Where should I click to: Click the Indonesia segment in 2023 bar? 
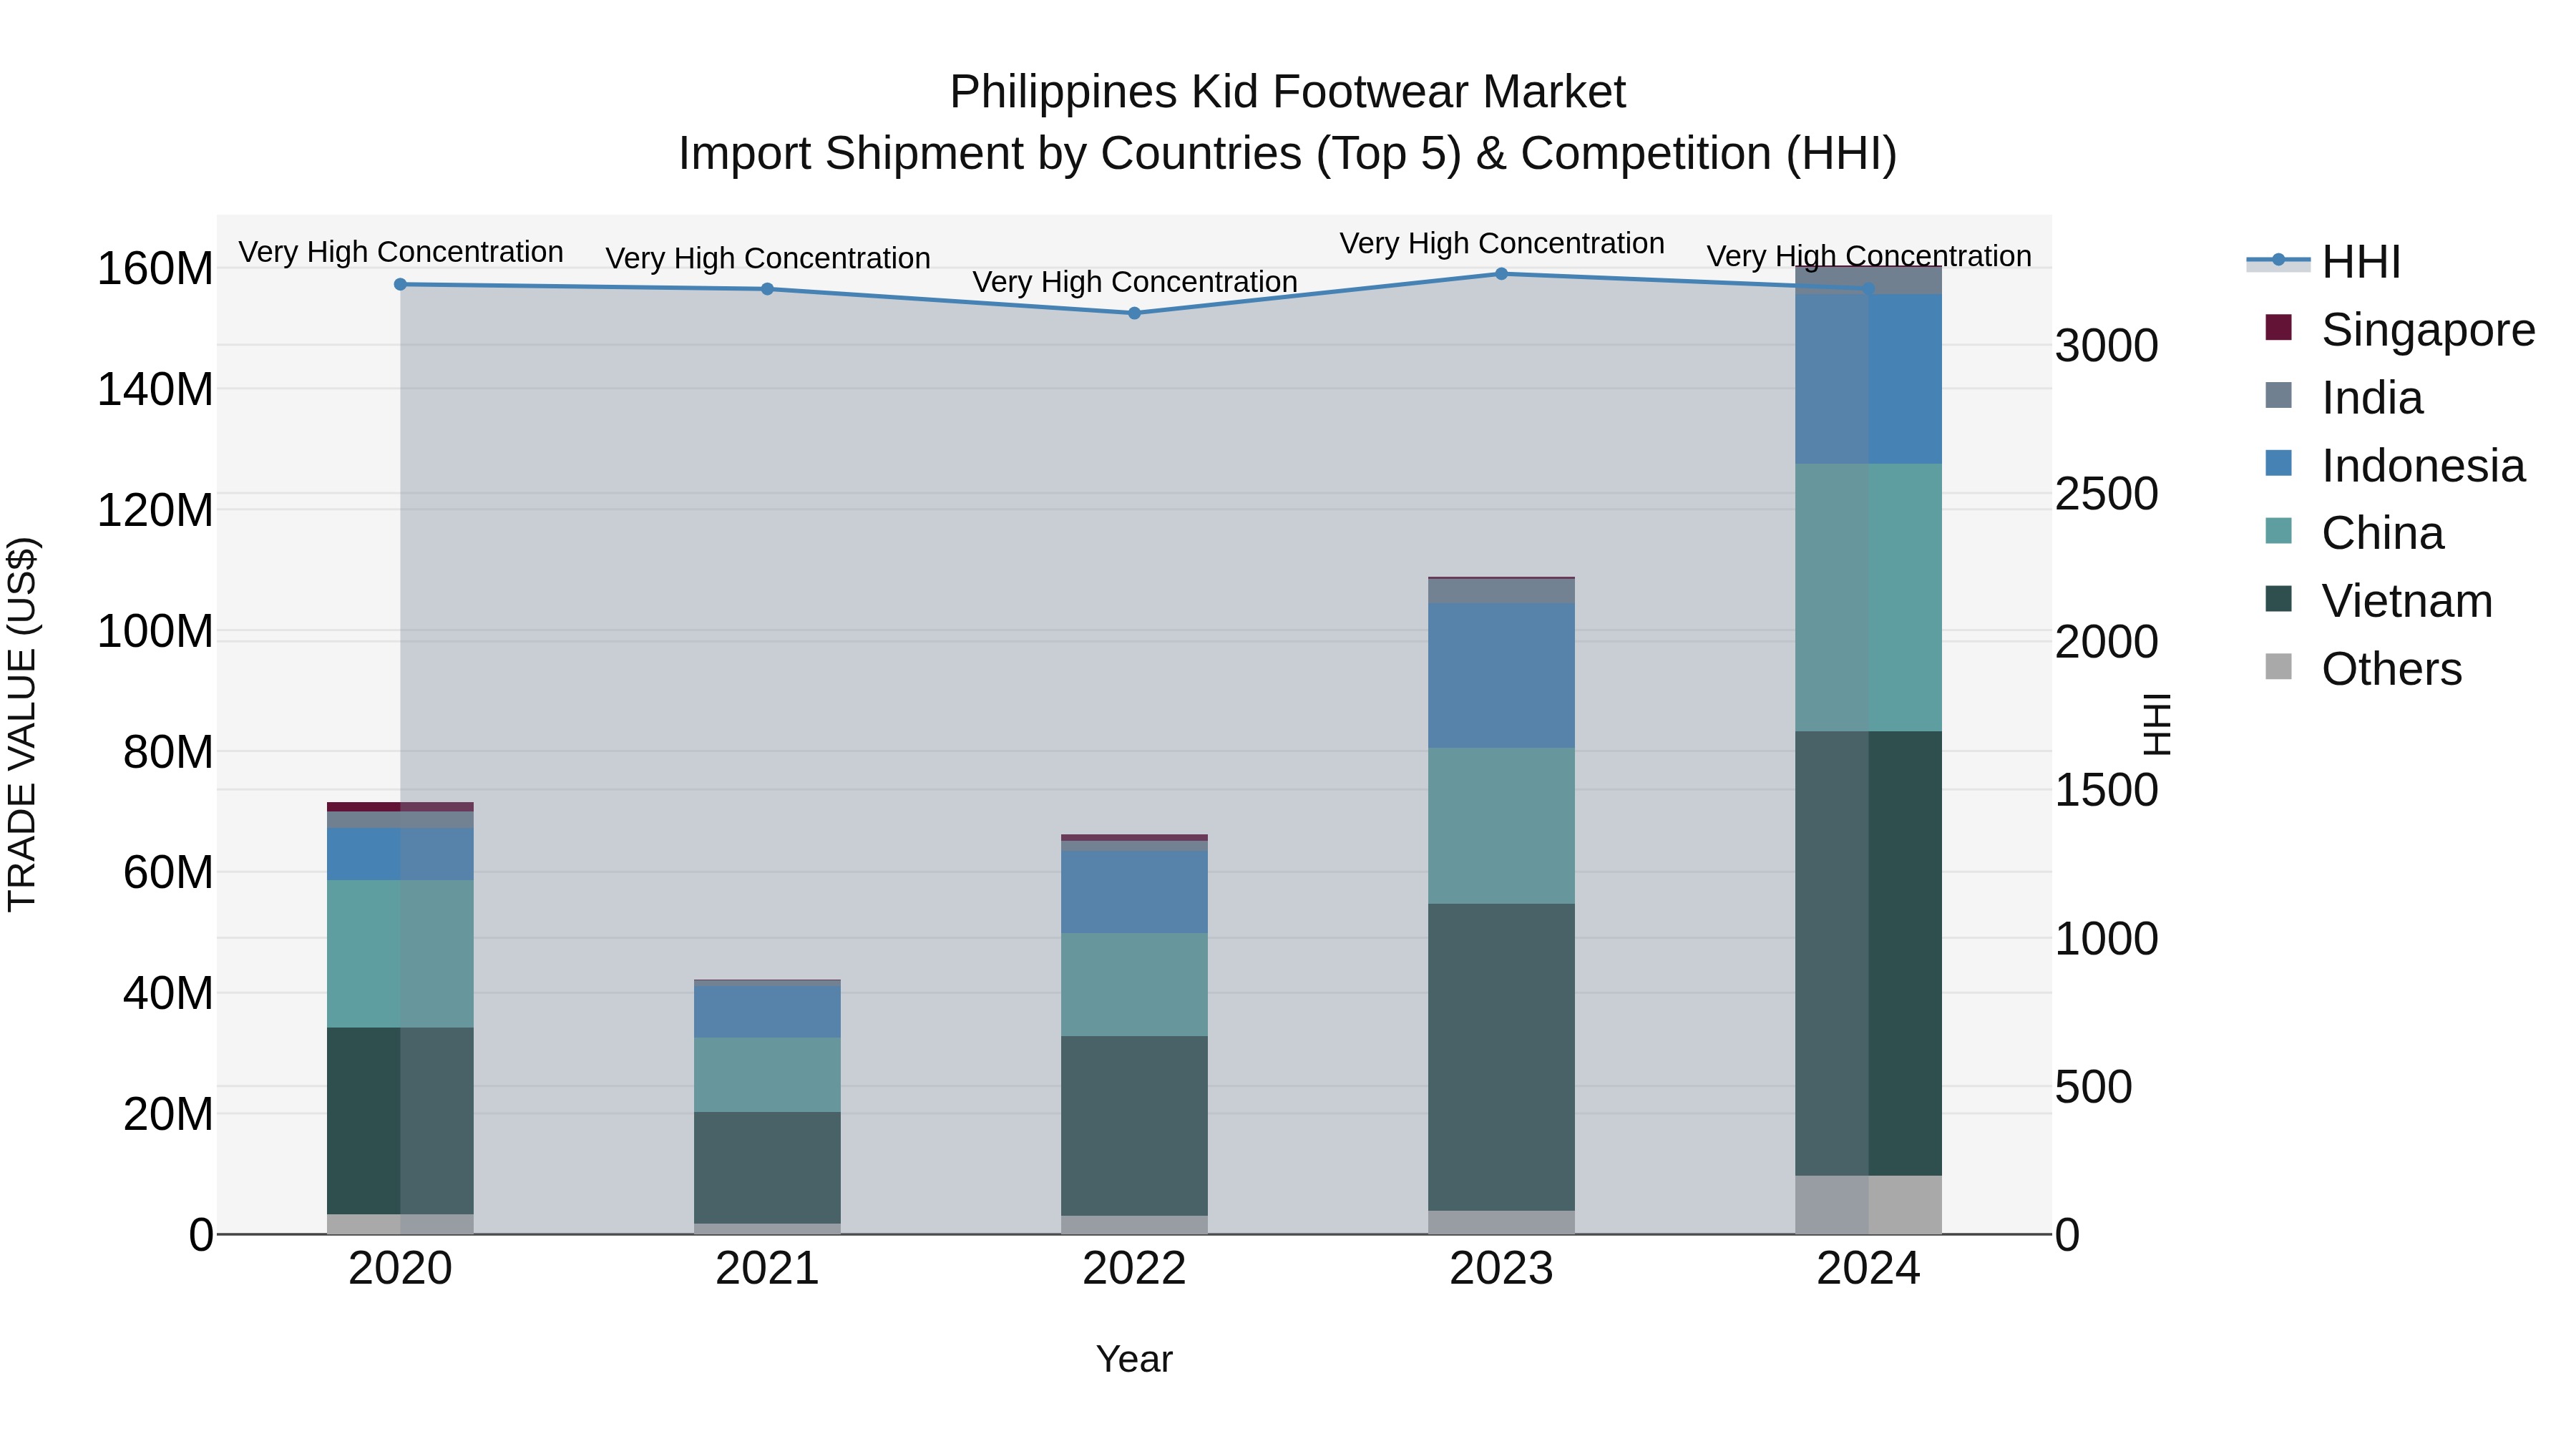tap(1501, 676)
